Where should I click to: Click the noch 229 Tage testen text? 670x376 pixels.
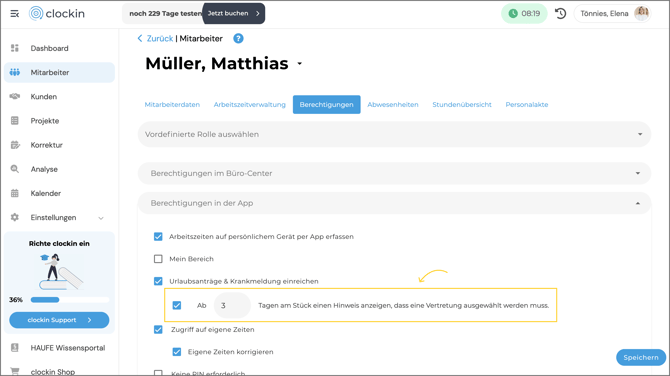click(x=165, y=14)
